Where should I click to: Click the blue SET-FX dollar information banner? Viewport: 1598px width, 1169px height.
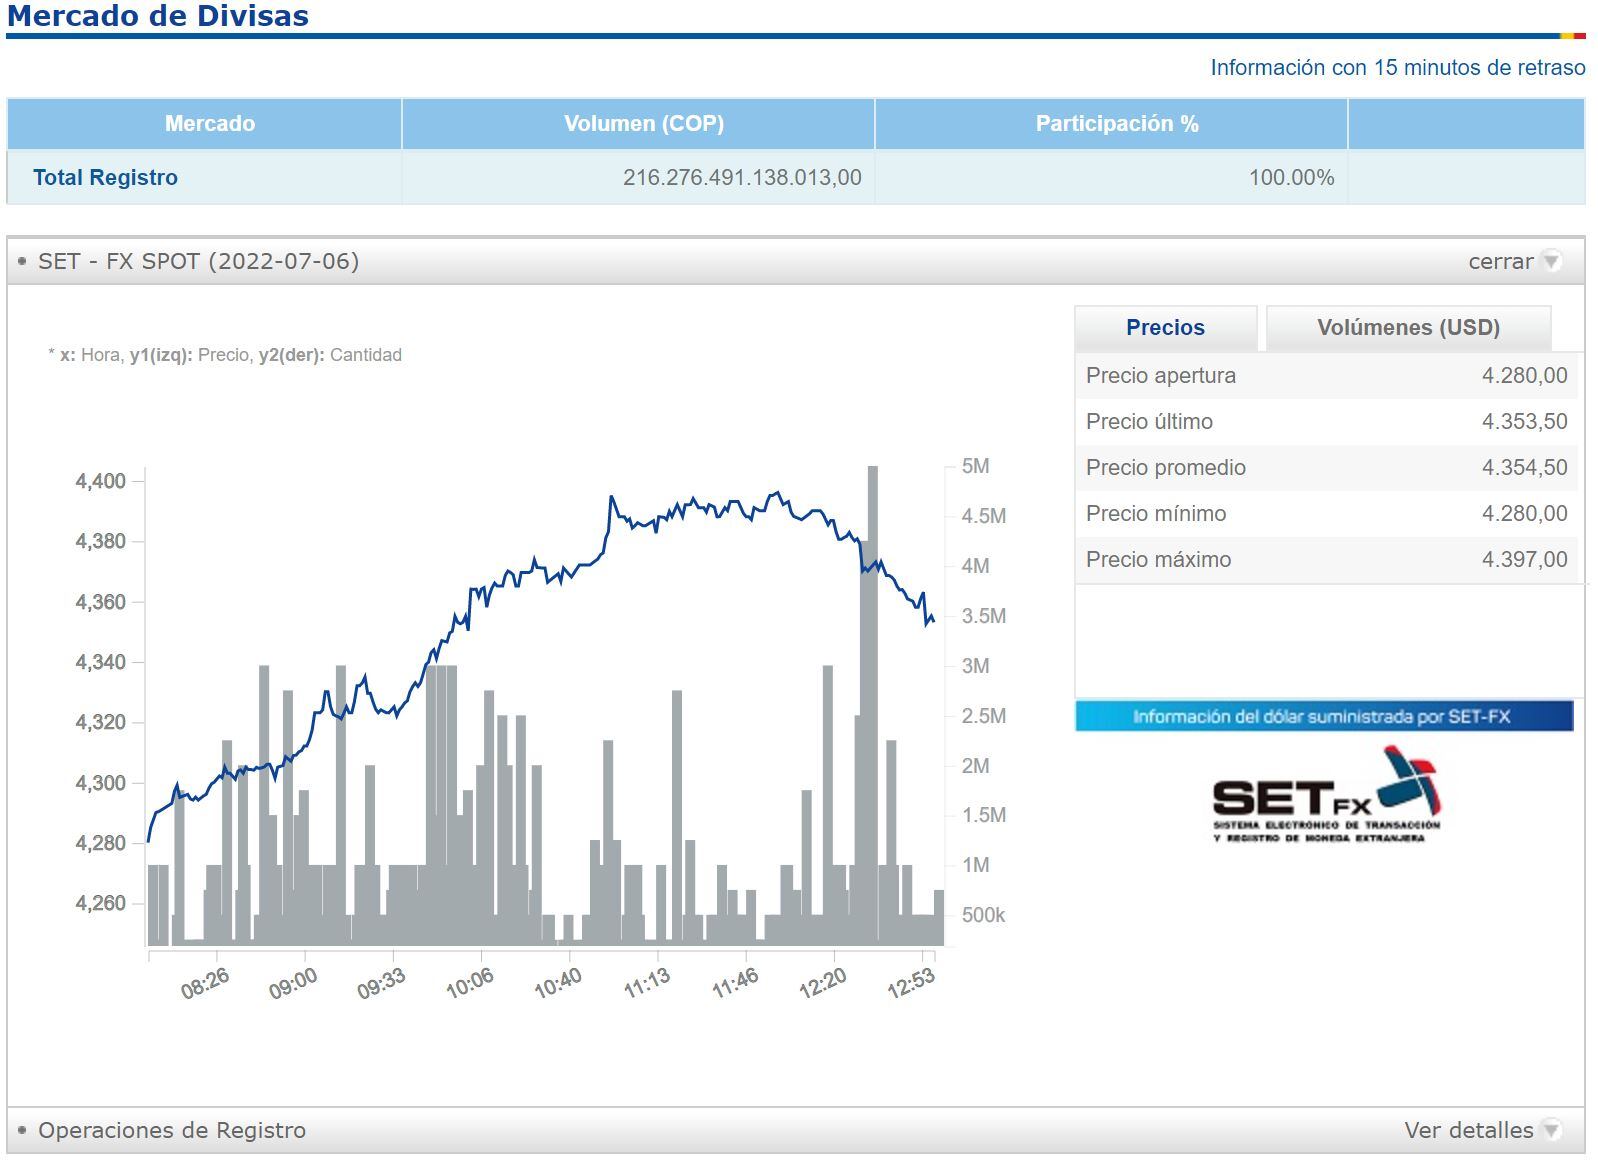[1323, 716]
